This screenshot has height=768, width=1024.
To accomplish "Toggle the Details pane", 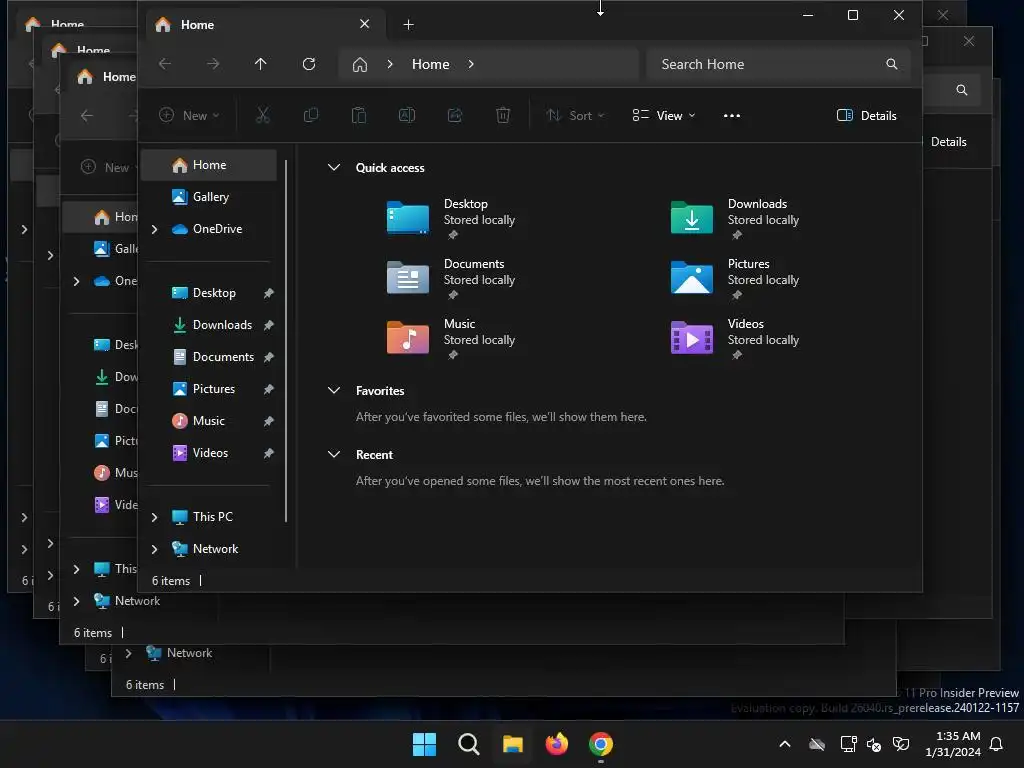I will (867, 116).
